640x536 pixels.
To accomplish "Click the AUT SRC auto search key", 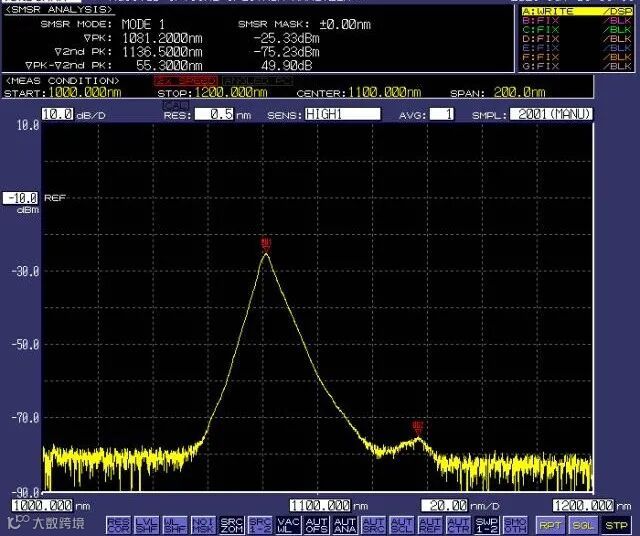I will coord(373,525).
